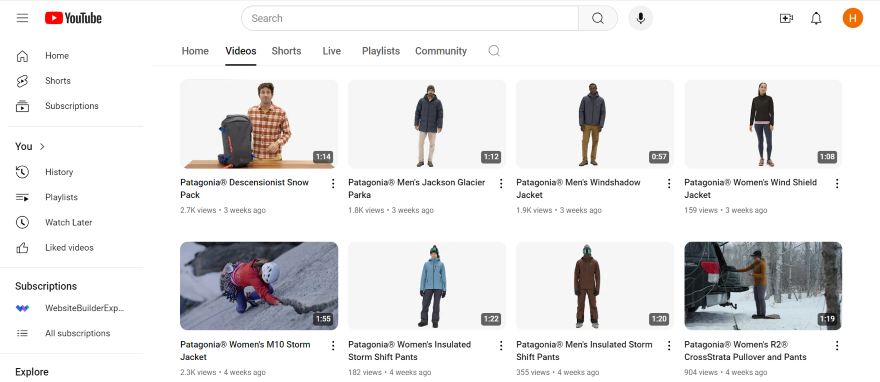The image size is (880, 382).
Task: Play the Men's Jackson Glacier Parka thumbnail
Action: click(x=427, y=124)
